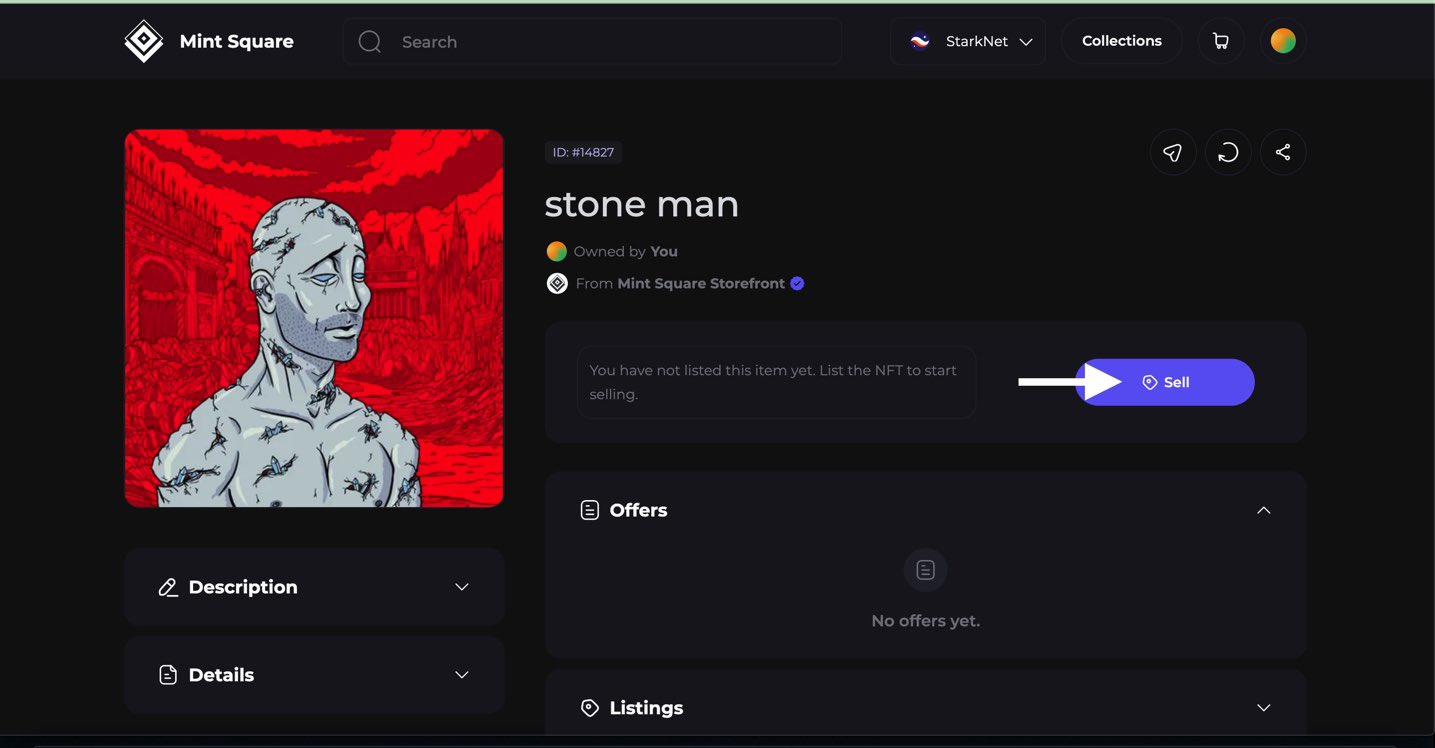
Task: Collapse the Offers section
Action: [x=1264, y=510]
